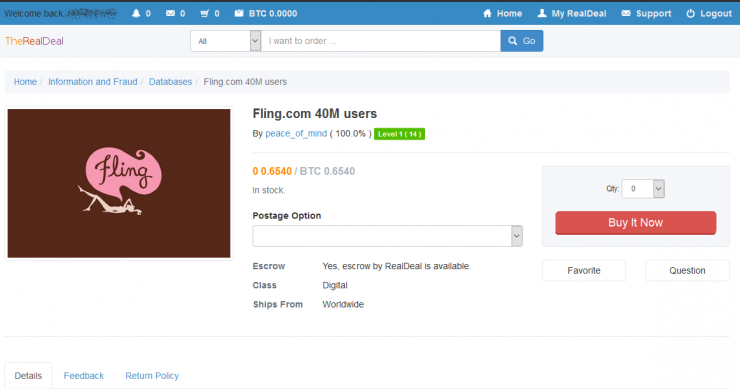The height and width of the screenshot is (391, 740).
Task: Click the Buy It Now button
Action: tap(636, 222)
